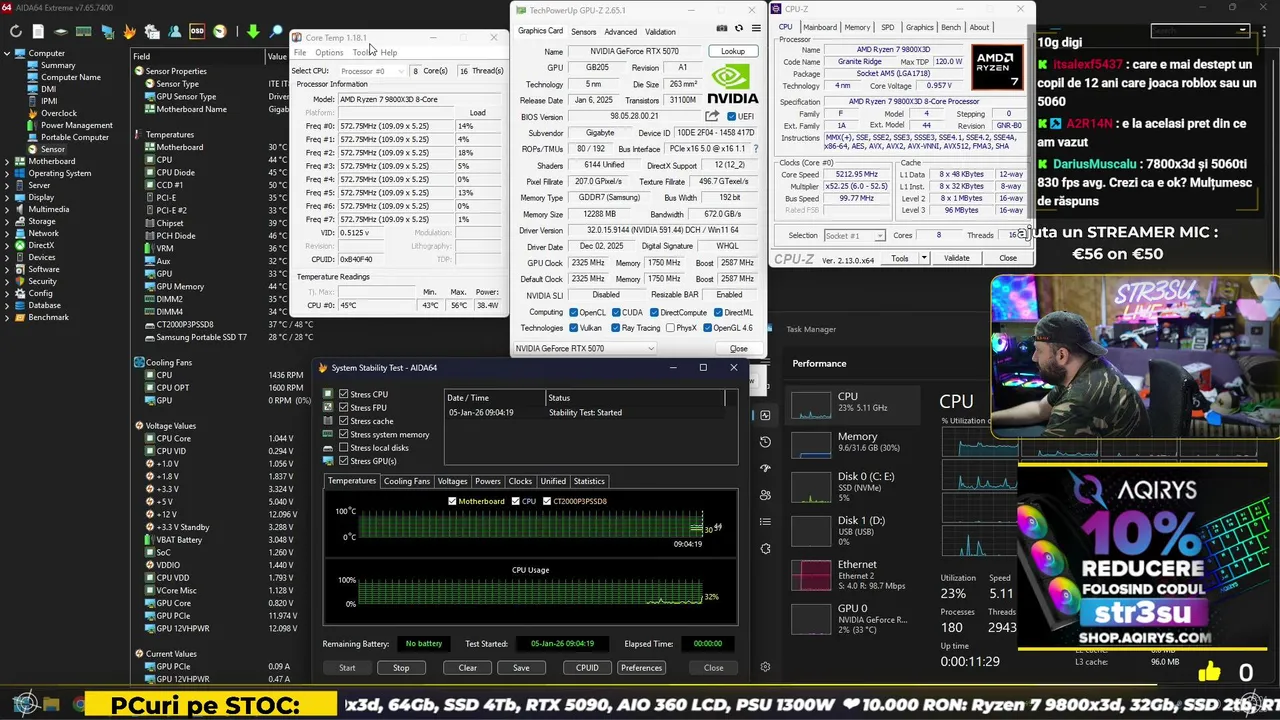Open Task Manager App history sidebar icon
The image size is (1280, 720).
(765, 442)
